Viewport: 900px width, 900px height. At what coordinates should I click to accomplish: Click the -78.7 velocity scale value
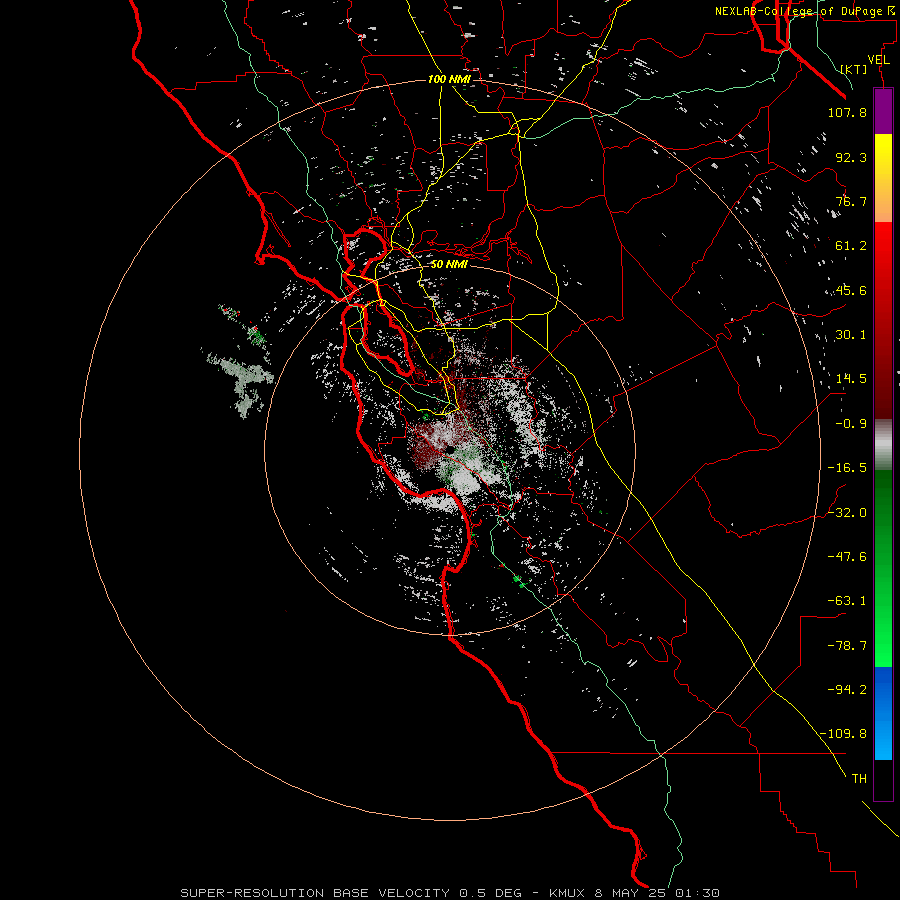847,646
